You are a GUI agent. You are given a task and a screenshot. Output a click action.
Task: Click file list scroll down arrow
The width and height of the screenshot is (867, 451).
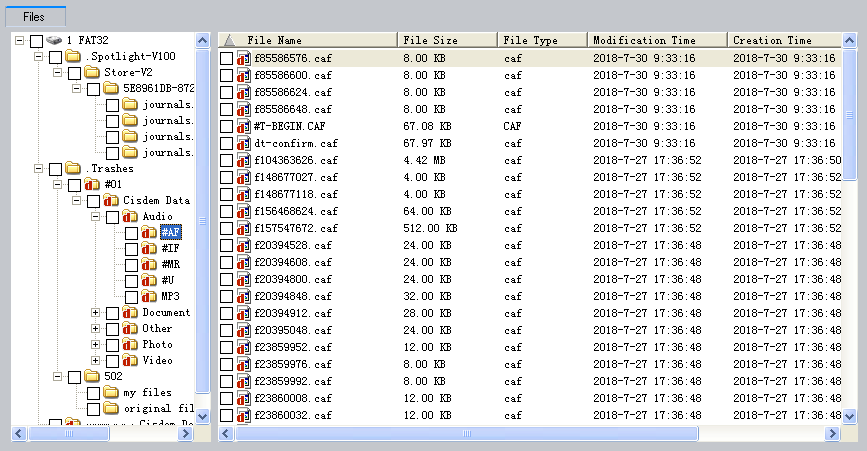(850, 416)
